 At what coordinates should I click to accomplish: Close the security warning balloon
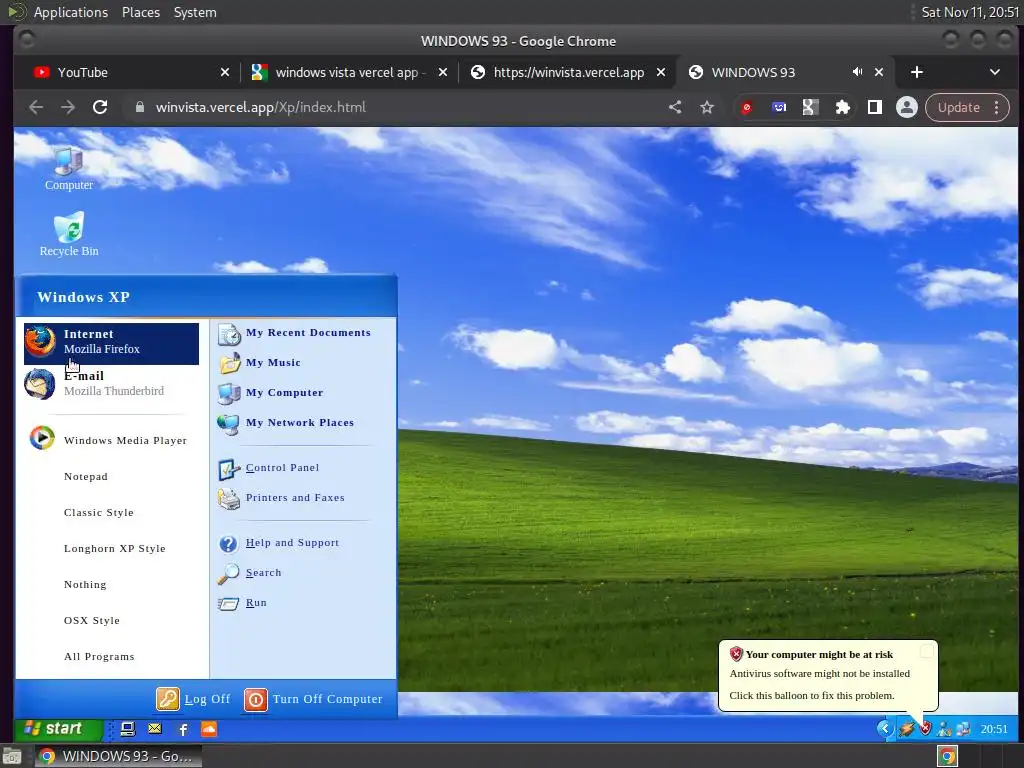(926, 651)
